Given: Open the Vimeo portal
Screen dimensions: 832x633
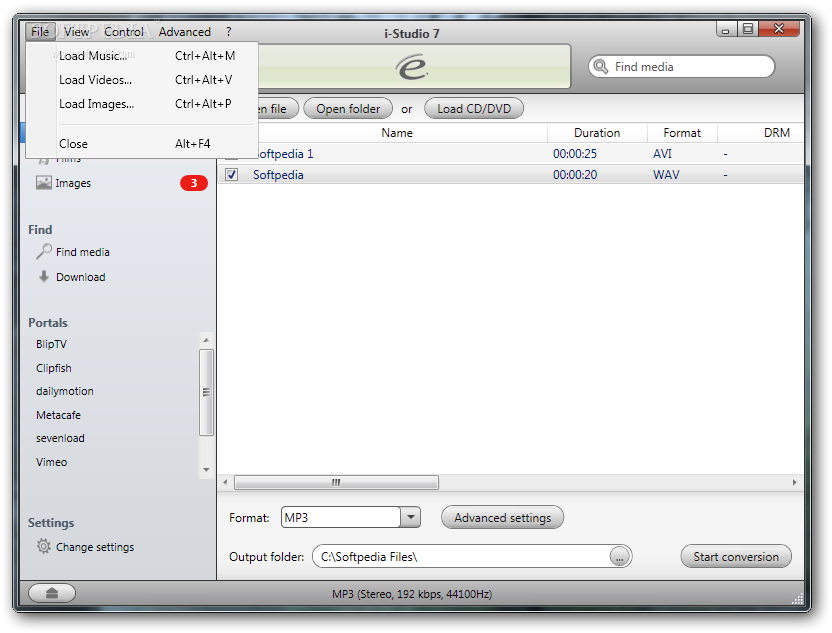Looking at the screenshot, I should (x=51, y=462).
